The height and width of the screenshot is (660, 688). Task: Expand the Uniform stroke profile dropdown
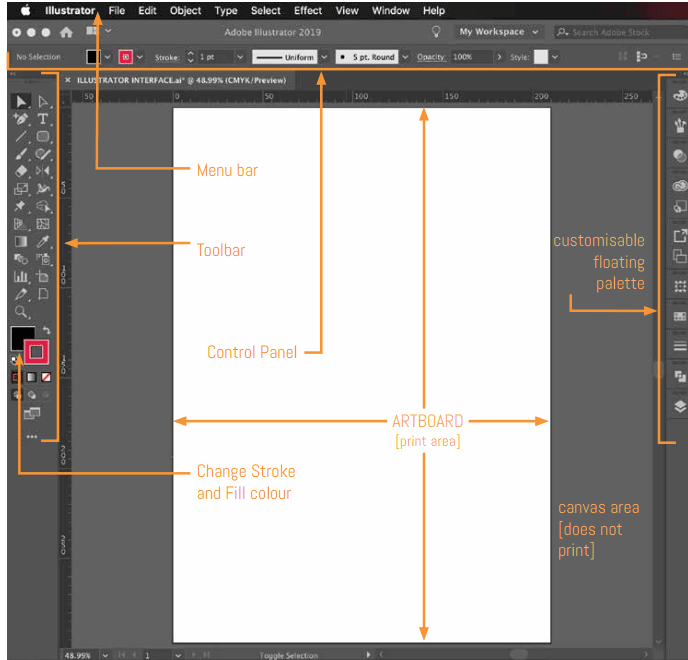point(324,57)
